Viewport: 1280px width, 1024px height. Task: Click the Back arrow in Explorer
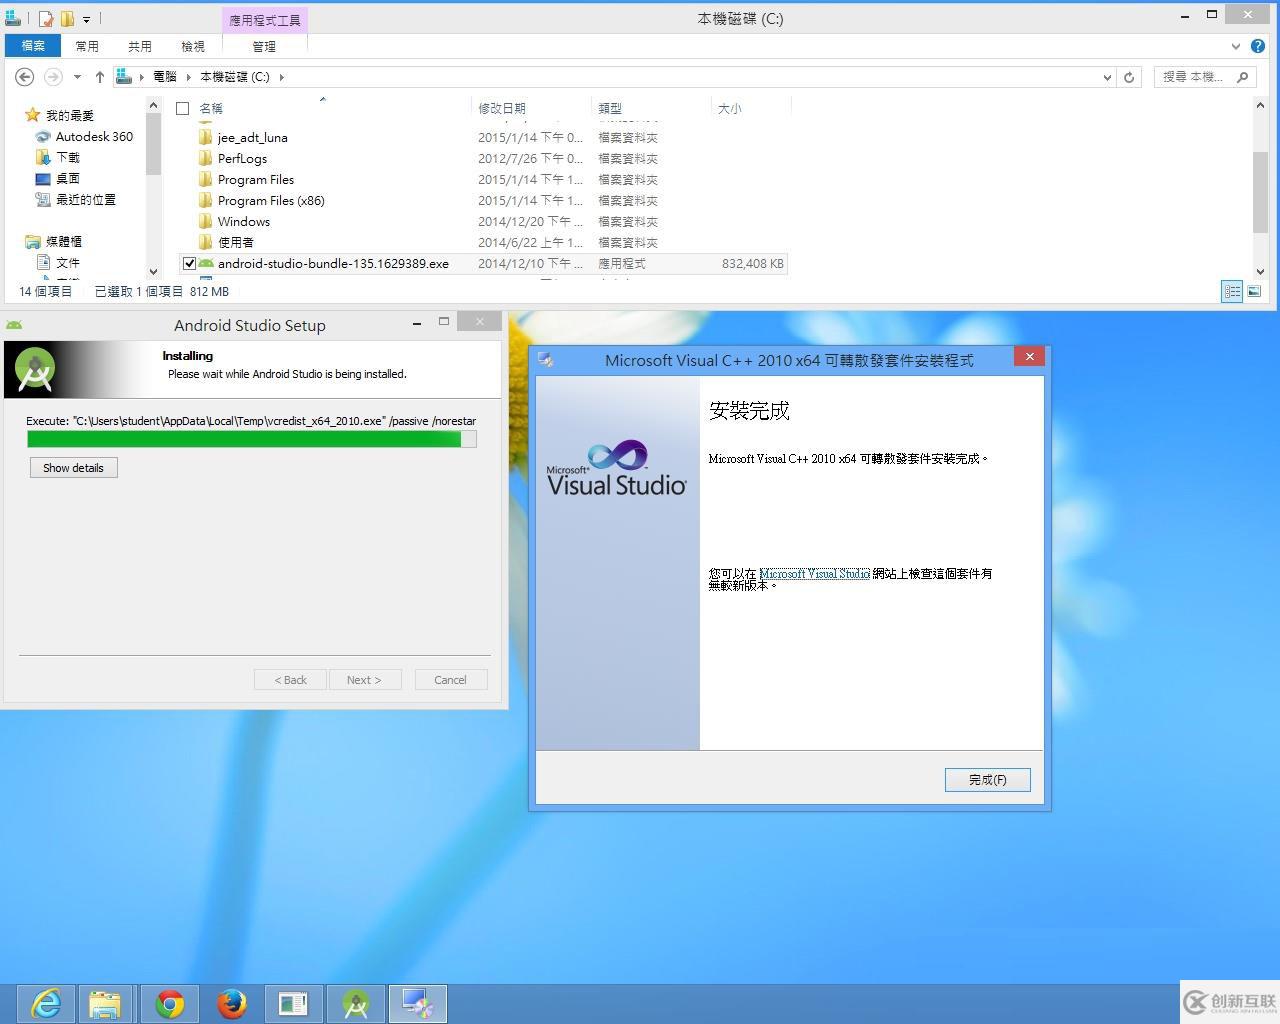[25, 77]
